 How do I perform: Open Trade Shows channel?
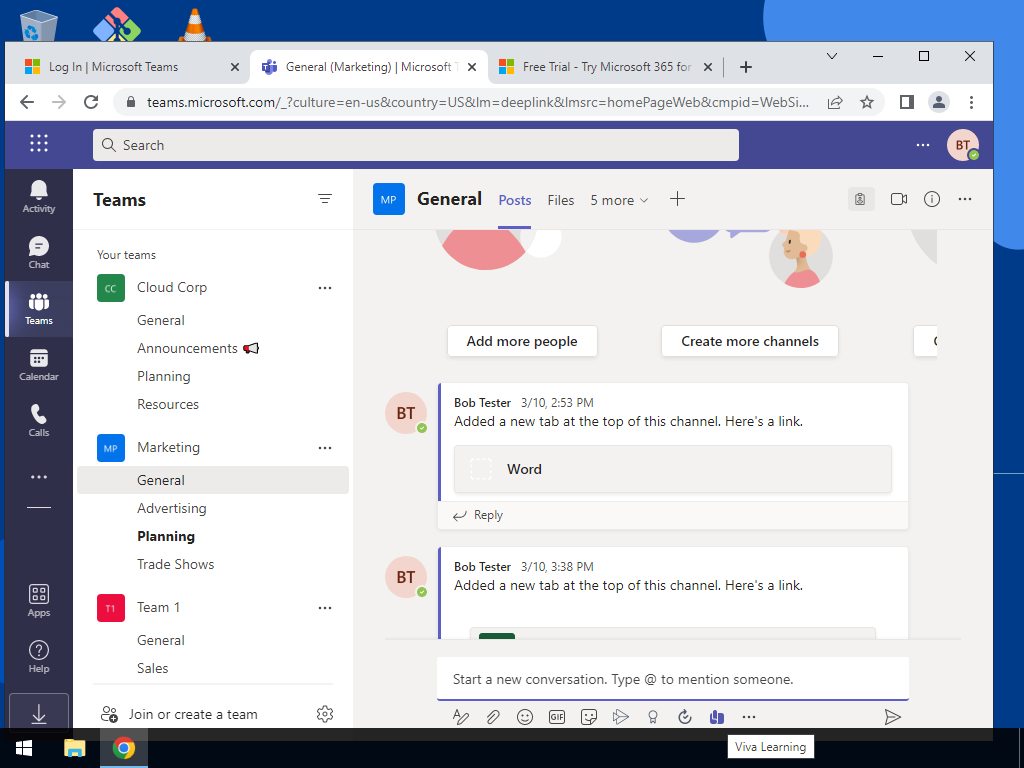click(176, 564)
